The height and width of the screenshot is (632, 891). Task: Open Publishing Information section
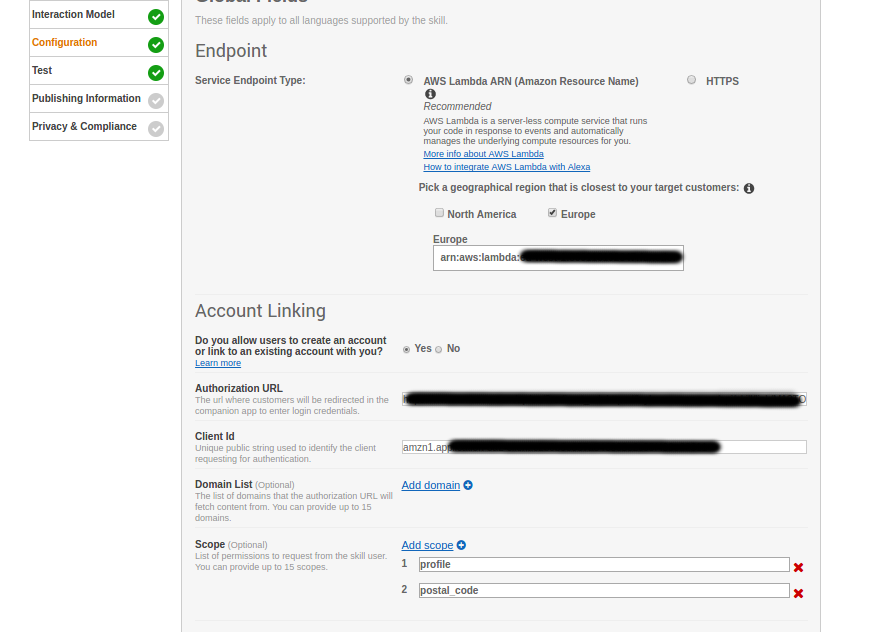click(x=99, y=99)
